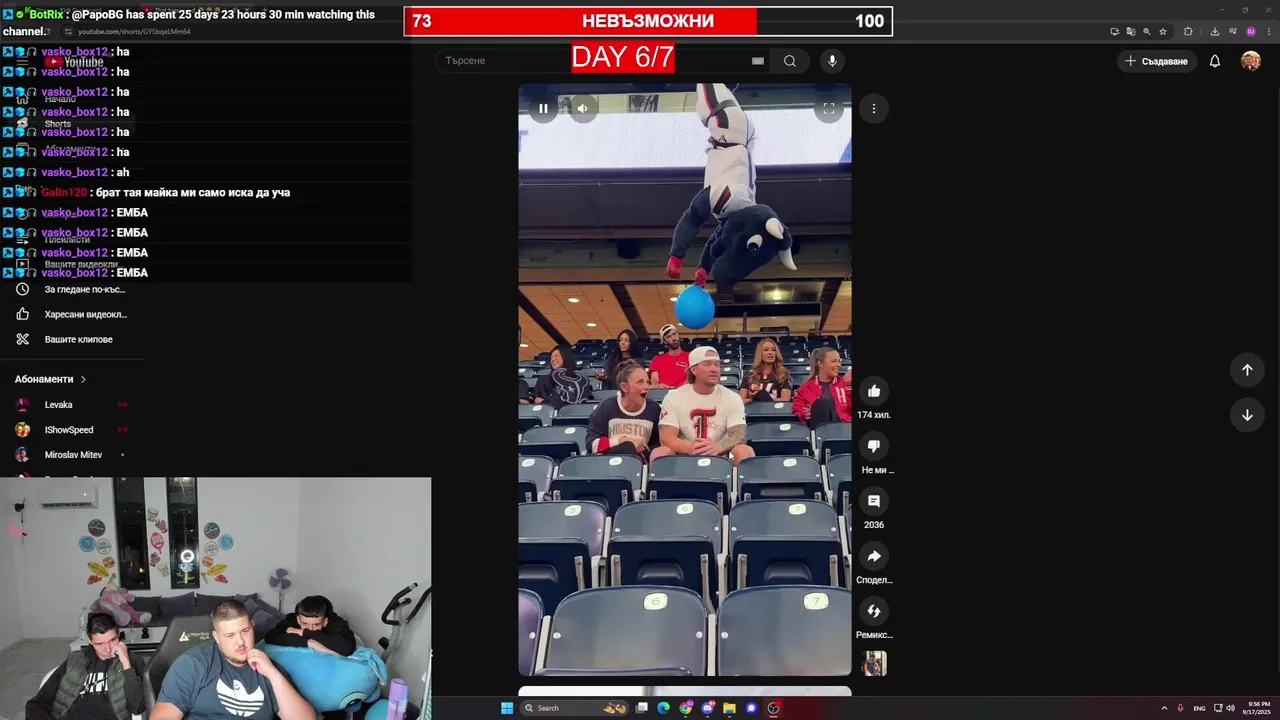Open the system tray volume control
Viewport: 1280px width, 720px height.
pyautogui.click(x=1230, y=708)
